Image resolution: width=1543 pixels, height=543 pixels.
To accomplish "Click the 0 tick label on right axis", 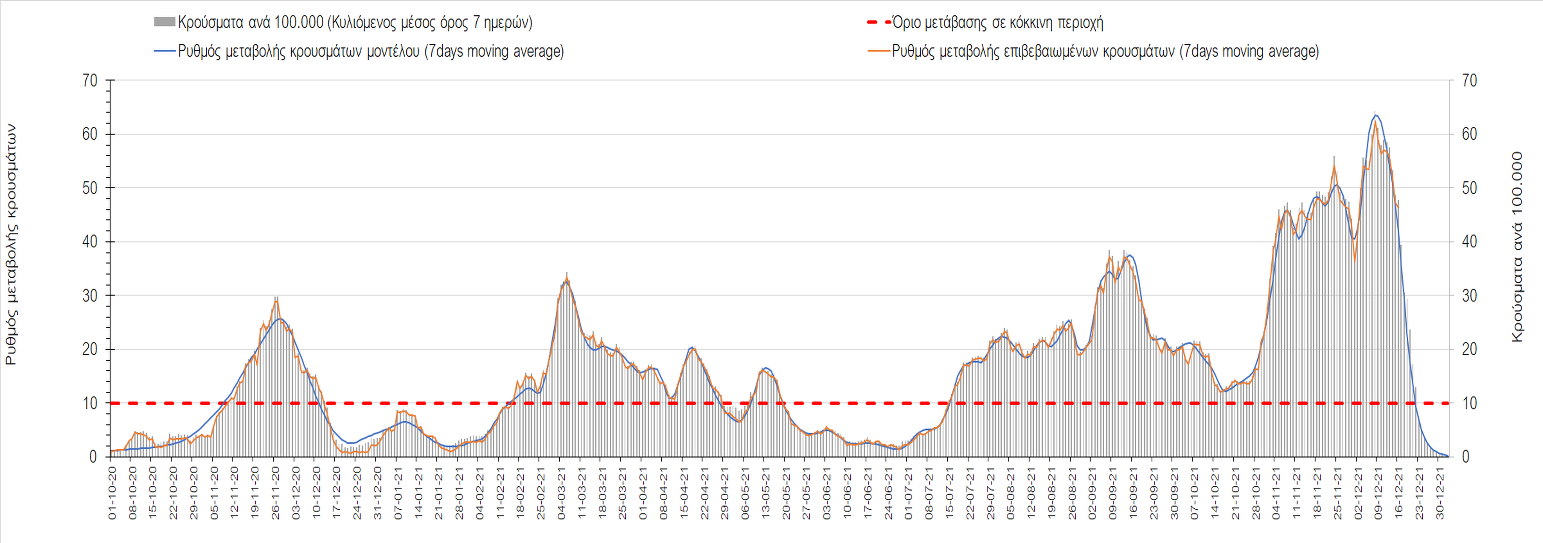I will [1466, 457].
